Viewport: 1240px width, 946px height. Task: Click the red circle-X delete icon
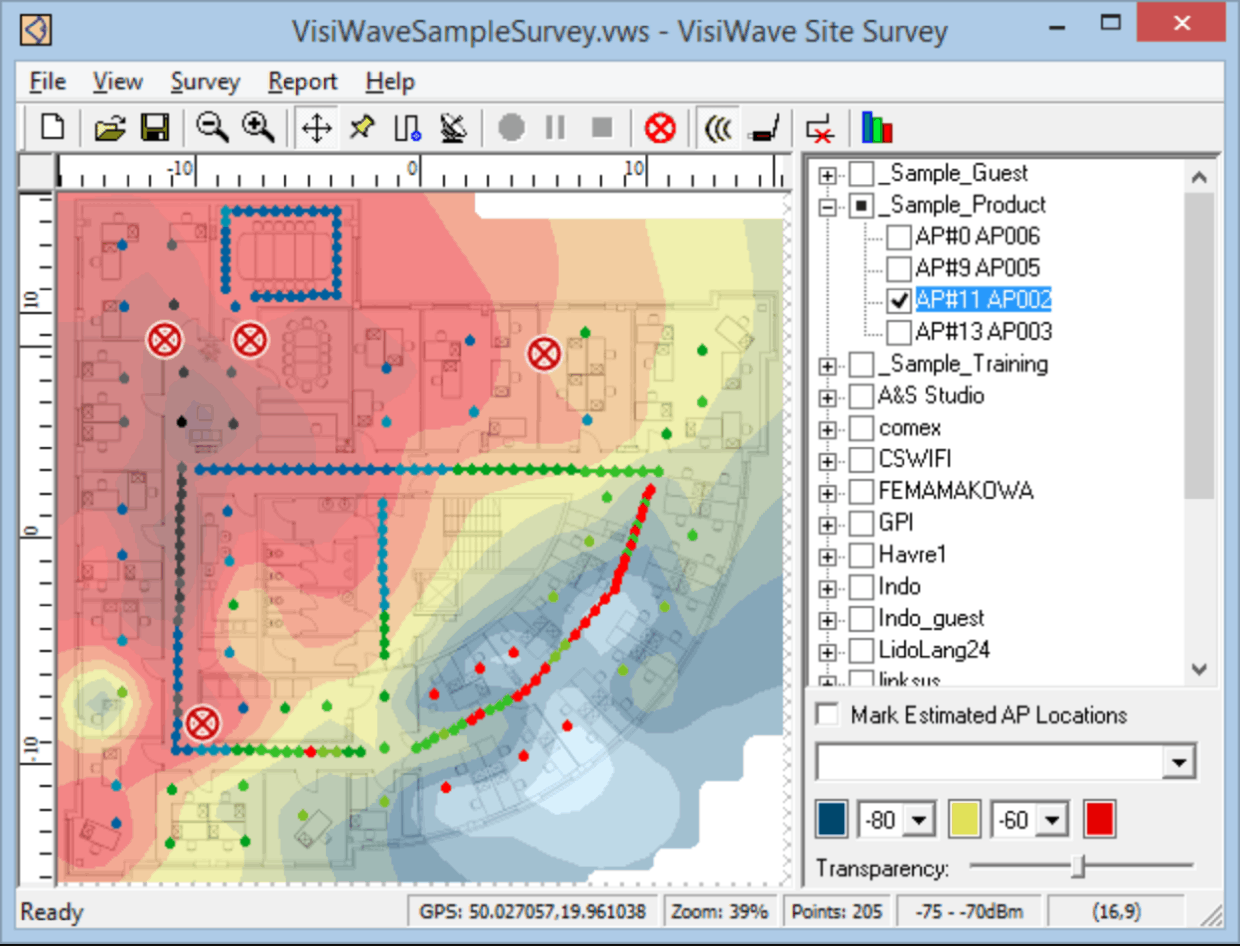[x=659, y=128]
